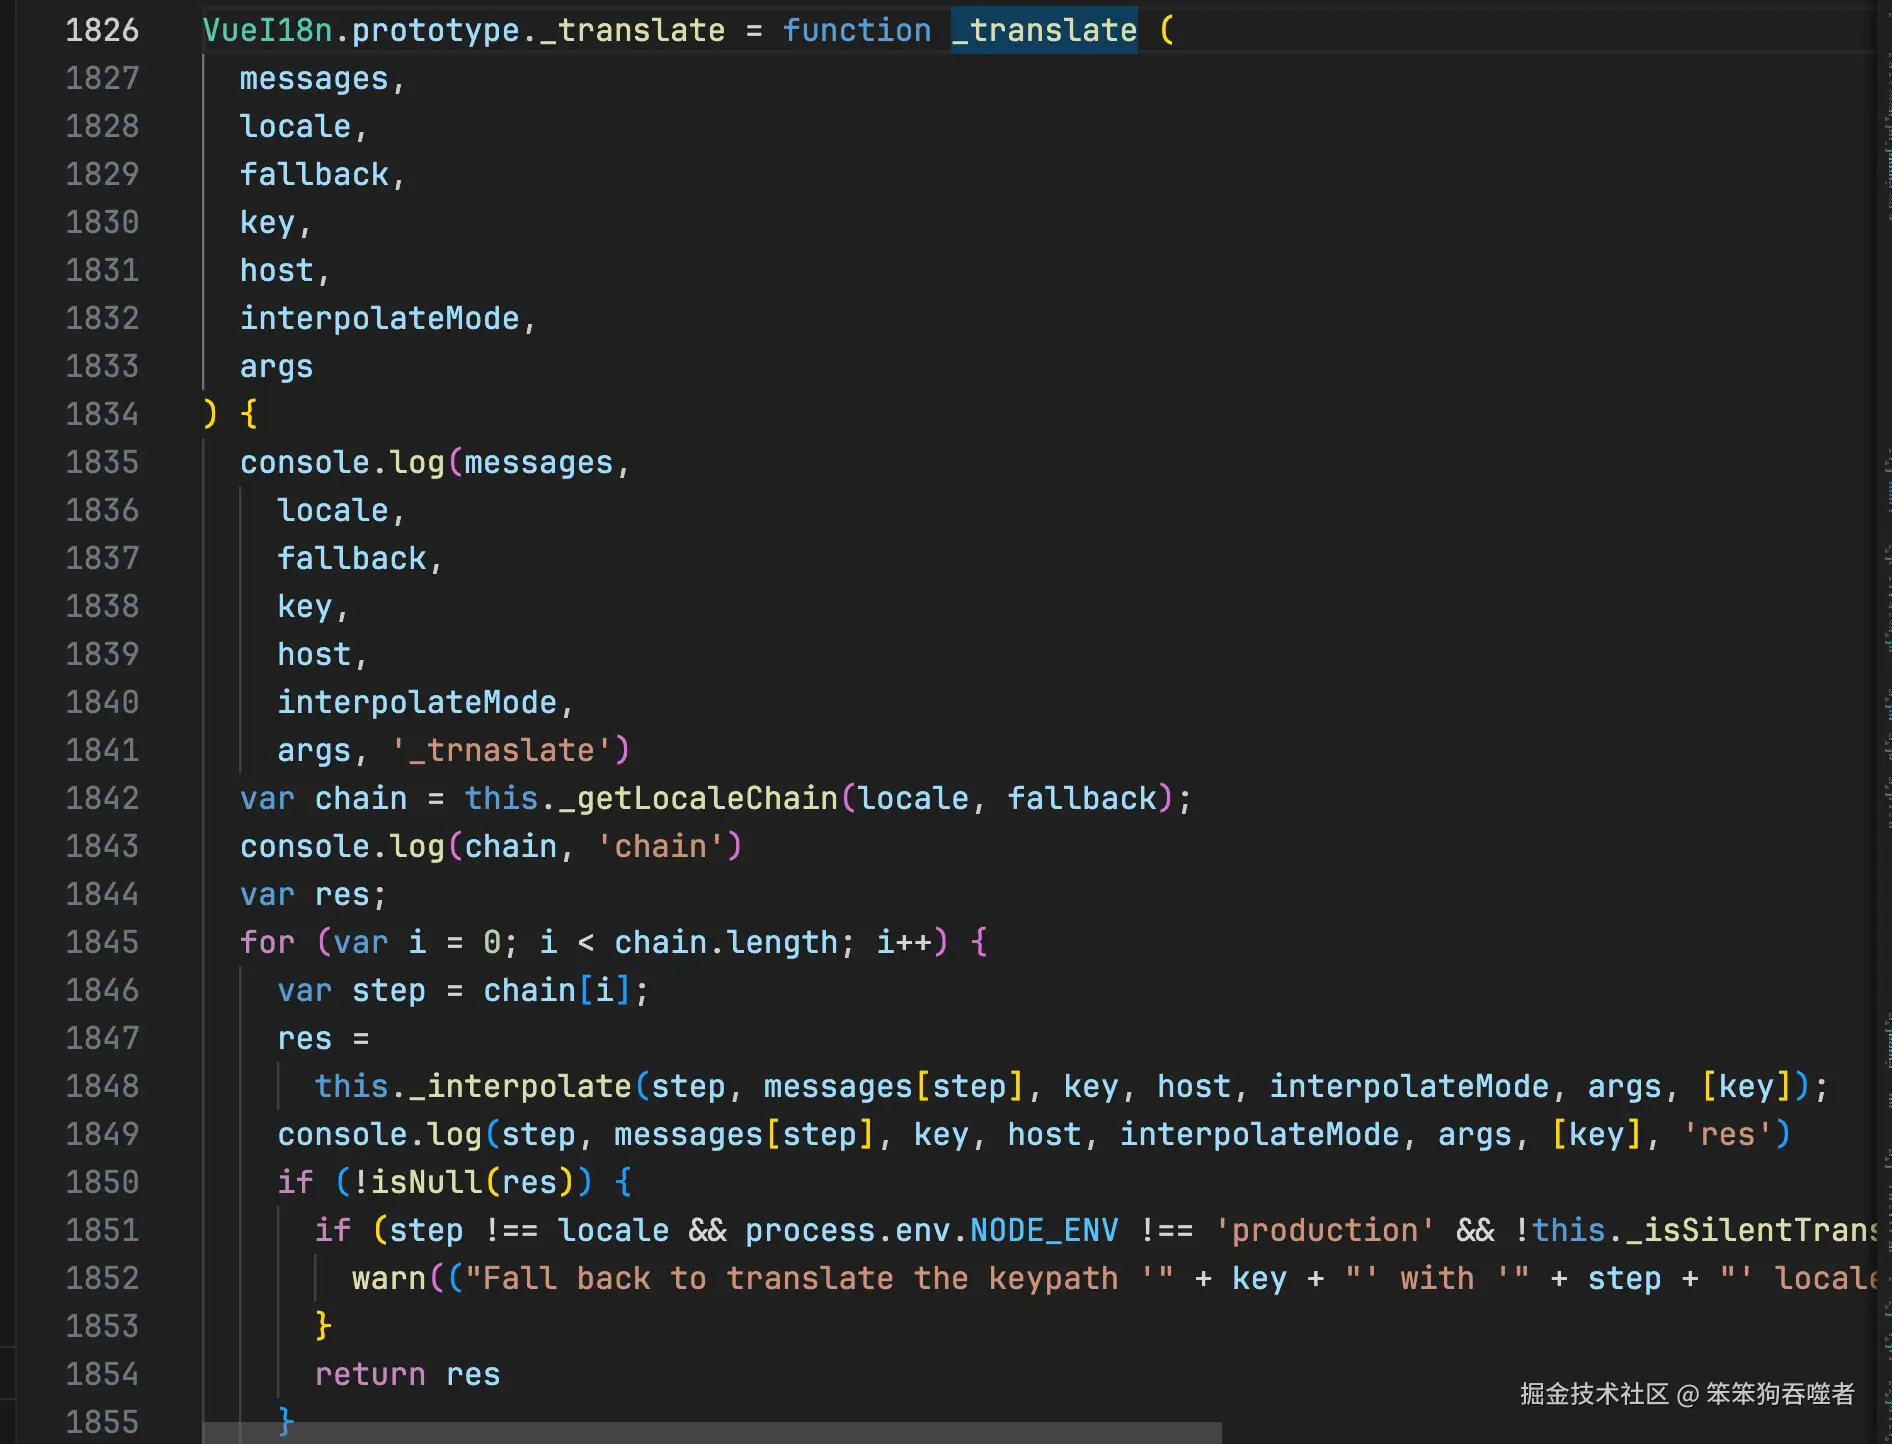The height and width of the screenshot is (1444, 1892).
Task: Click line number 1826 in the gutter
Action: coord(102,30)
